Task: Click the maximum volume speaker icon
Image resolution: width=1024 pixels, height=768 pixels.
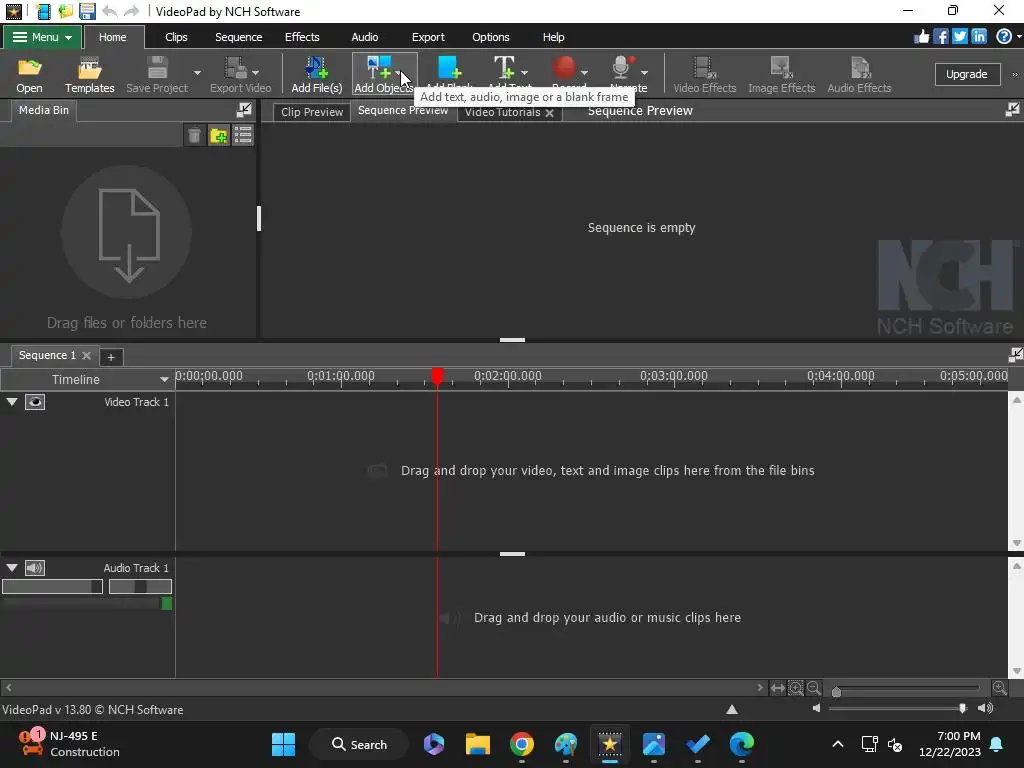Action: tap(985, 709)
